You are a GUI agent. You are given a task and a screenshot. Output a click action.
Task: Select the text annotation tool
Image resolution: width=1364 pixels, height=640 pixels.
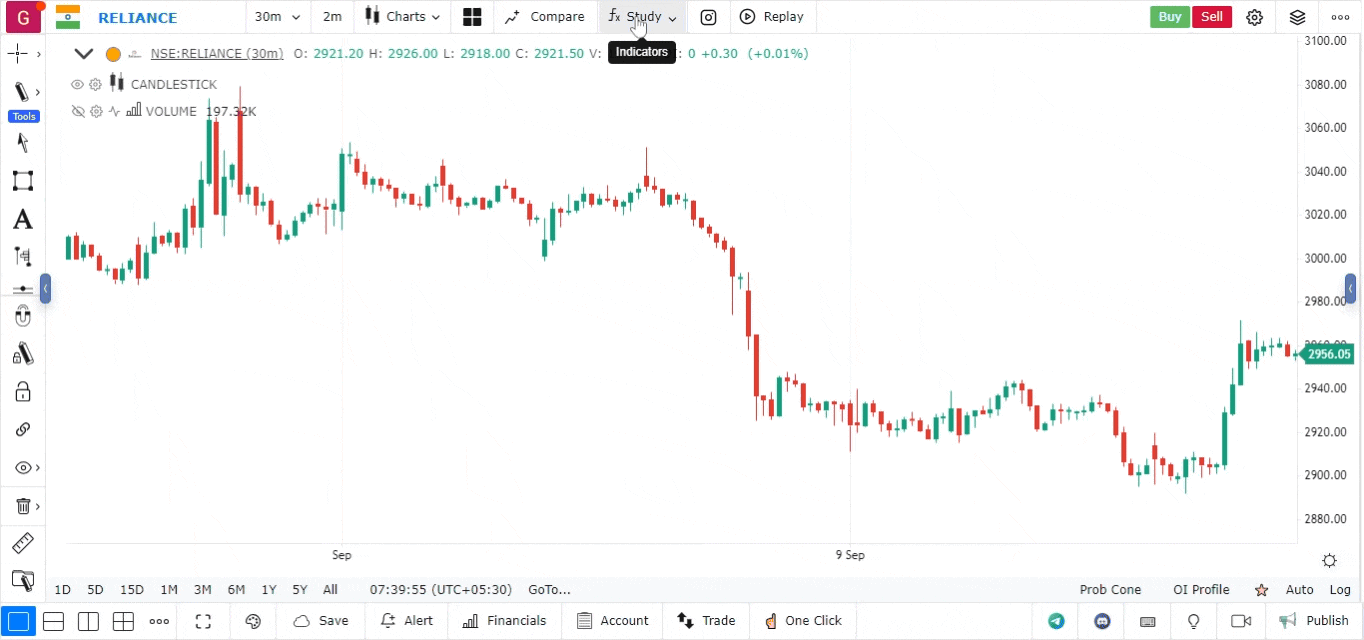point(22,220)
